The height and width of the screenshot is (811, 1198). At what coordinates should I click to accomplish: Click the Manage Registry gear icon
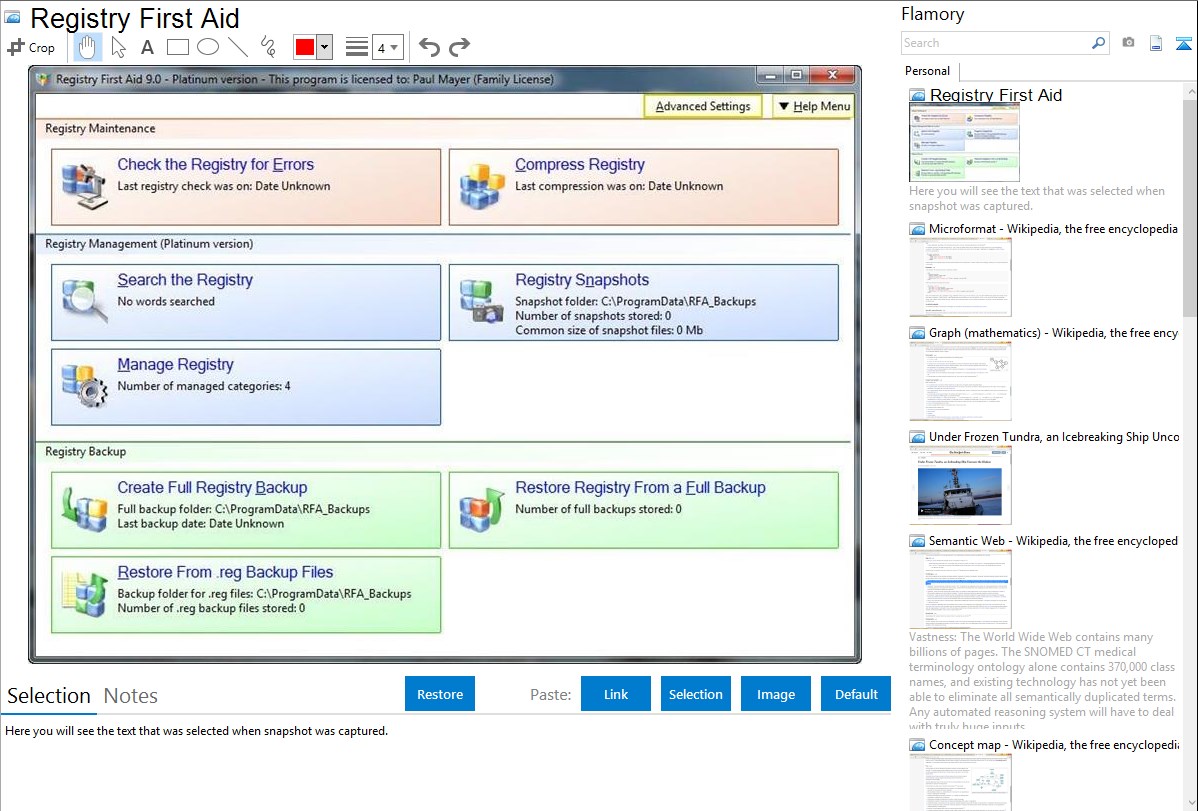pyautogui.click(x=84, y=385)
